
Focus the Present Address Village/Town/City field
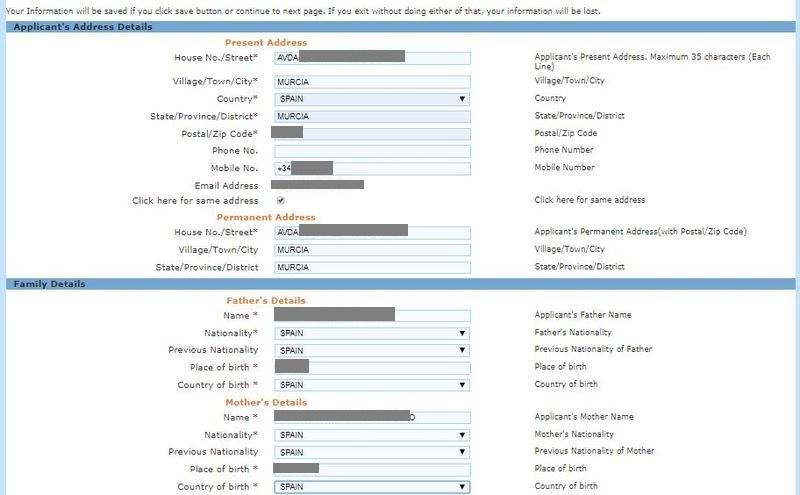tap(372, 82)
